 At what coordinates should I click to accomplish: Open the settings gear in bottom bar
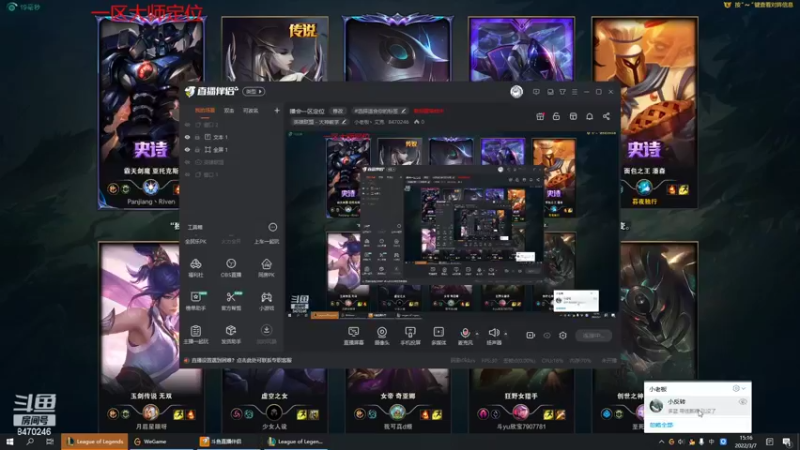click(563, 335)
